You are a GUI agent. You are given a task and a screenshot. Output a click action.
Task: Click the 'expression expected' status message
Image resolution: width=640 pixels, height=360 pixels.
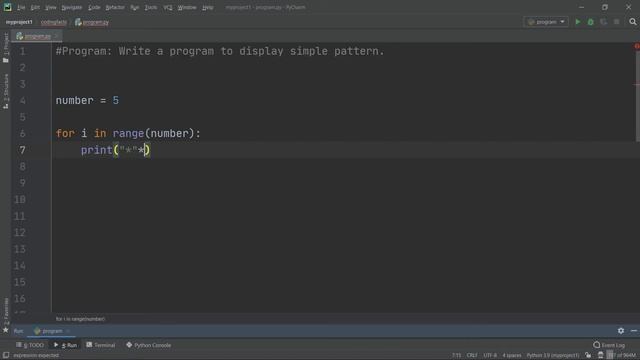36,356
